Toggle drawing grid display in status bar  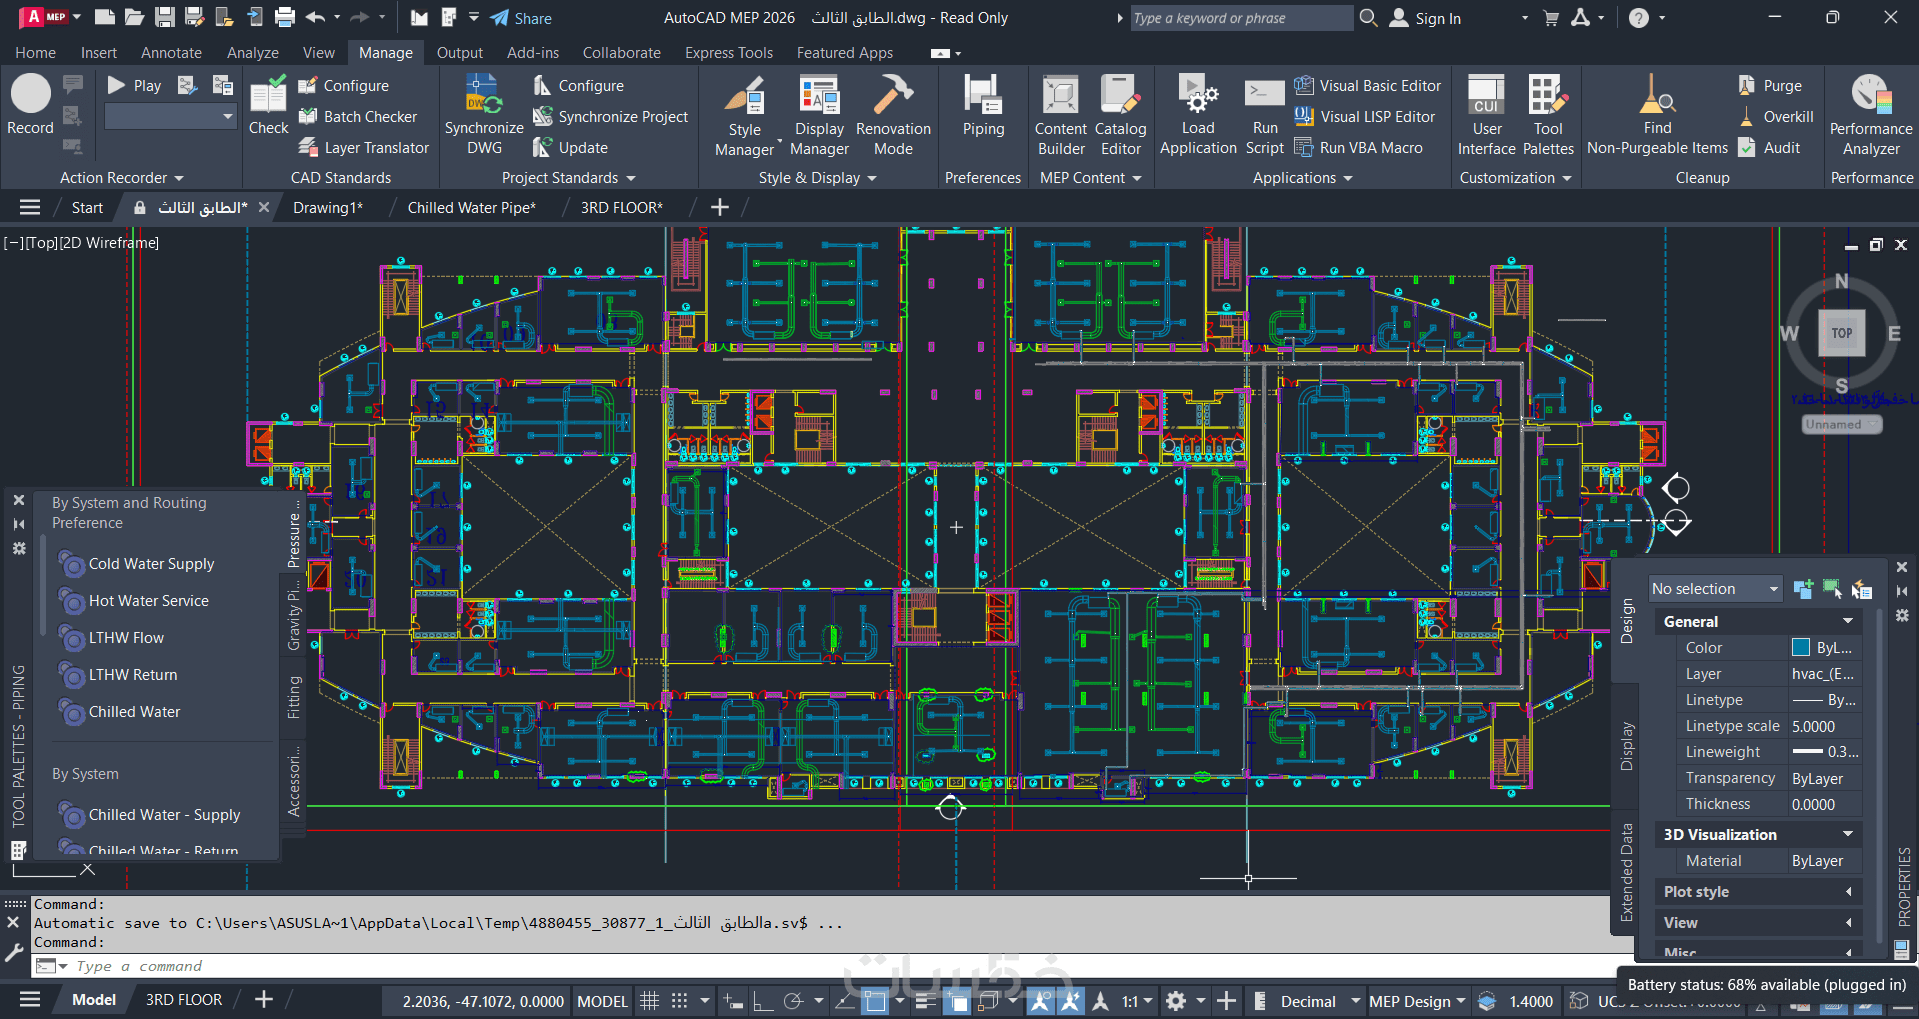(x=649, y=1001)
